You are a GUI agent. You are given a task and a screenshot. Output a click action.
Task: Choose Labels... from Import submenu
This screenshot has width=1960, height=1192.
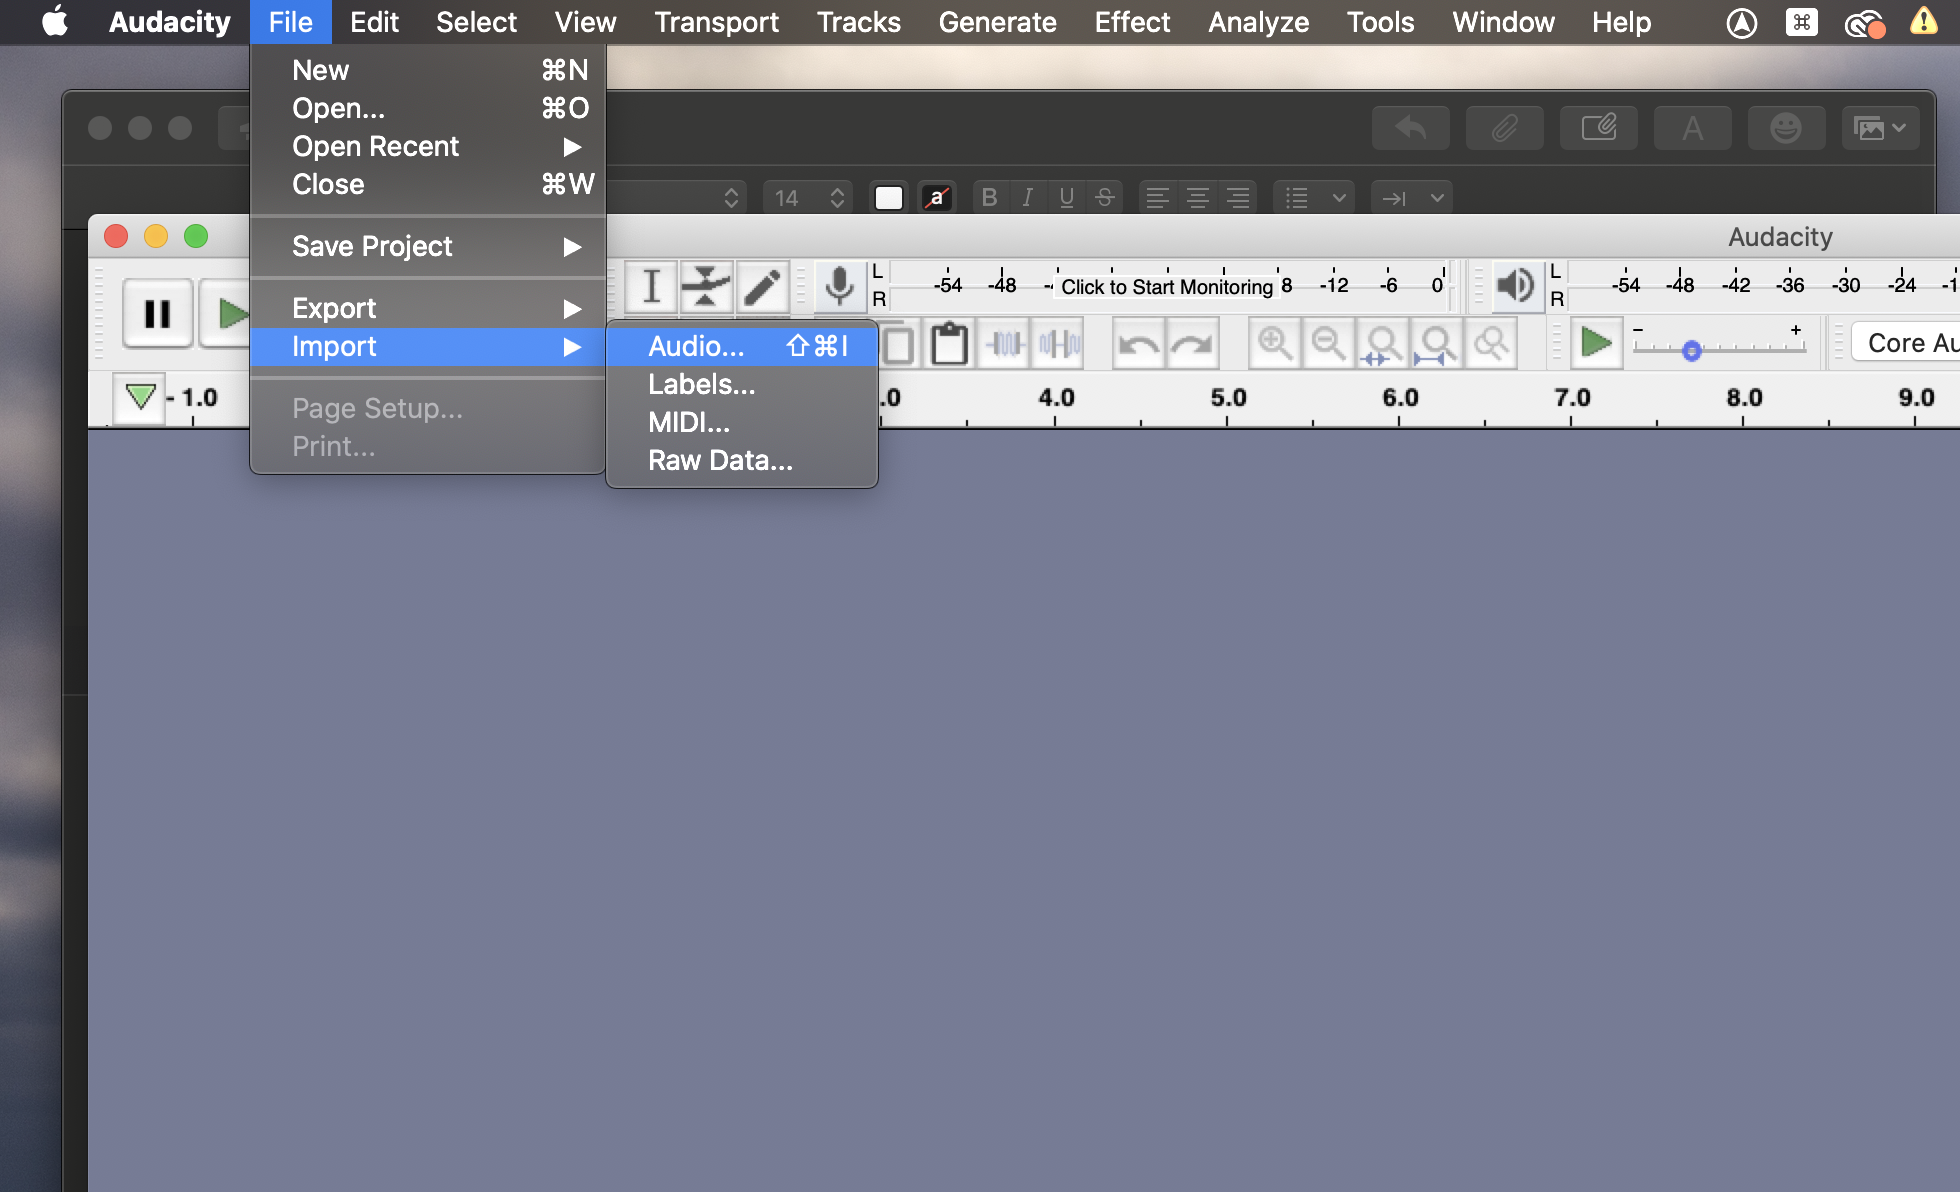tap(742, 384)
